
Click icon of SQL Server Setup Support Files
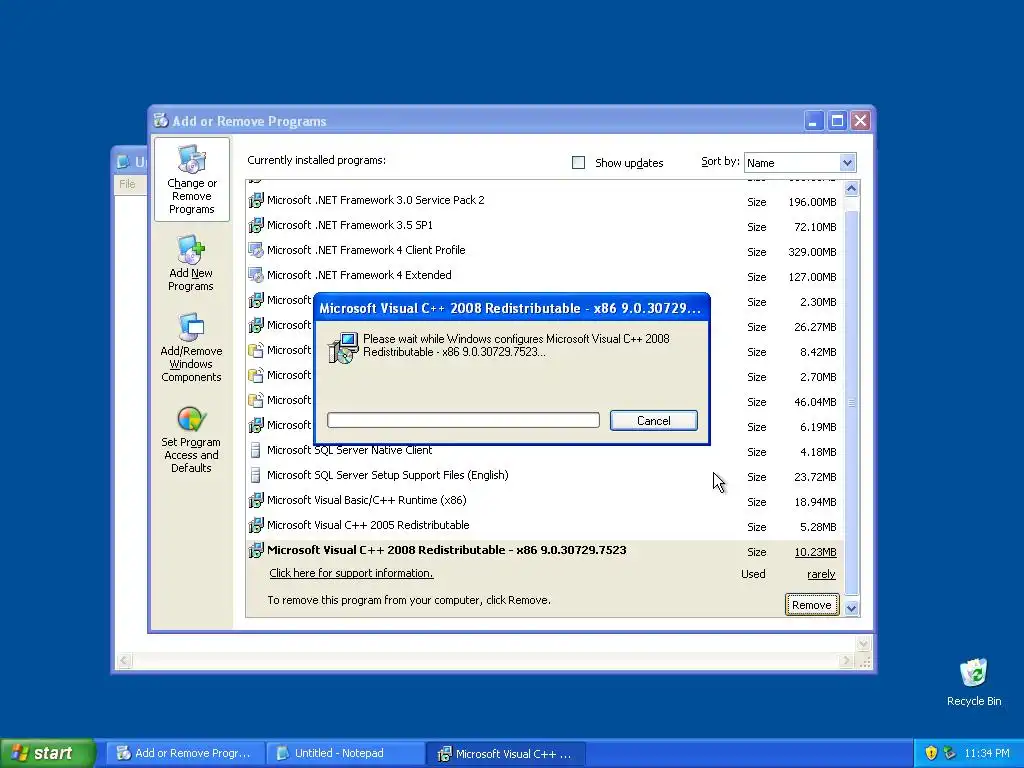[x=256, y=475]
